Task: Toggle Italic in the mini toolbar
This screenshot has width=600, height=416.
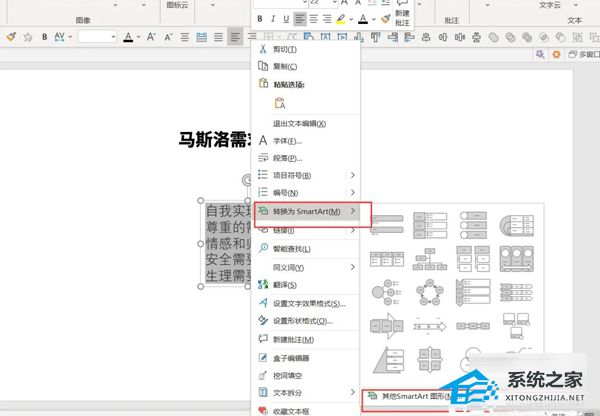Action: pyautogui.click(x=273, y=18)
